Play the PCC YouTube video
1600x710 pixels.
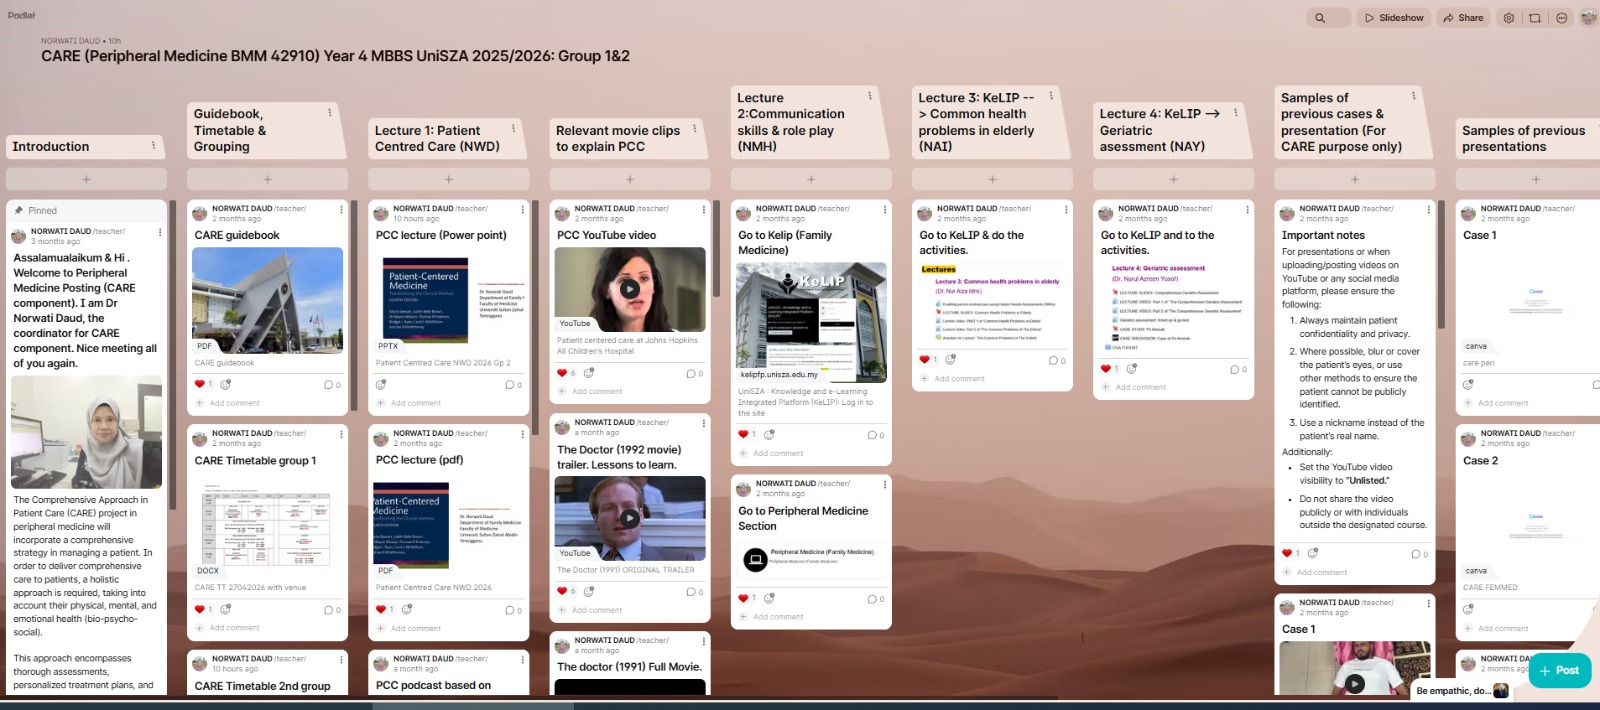click(629, 289)
